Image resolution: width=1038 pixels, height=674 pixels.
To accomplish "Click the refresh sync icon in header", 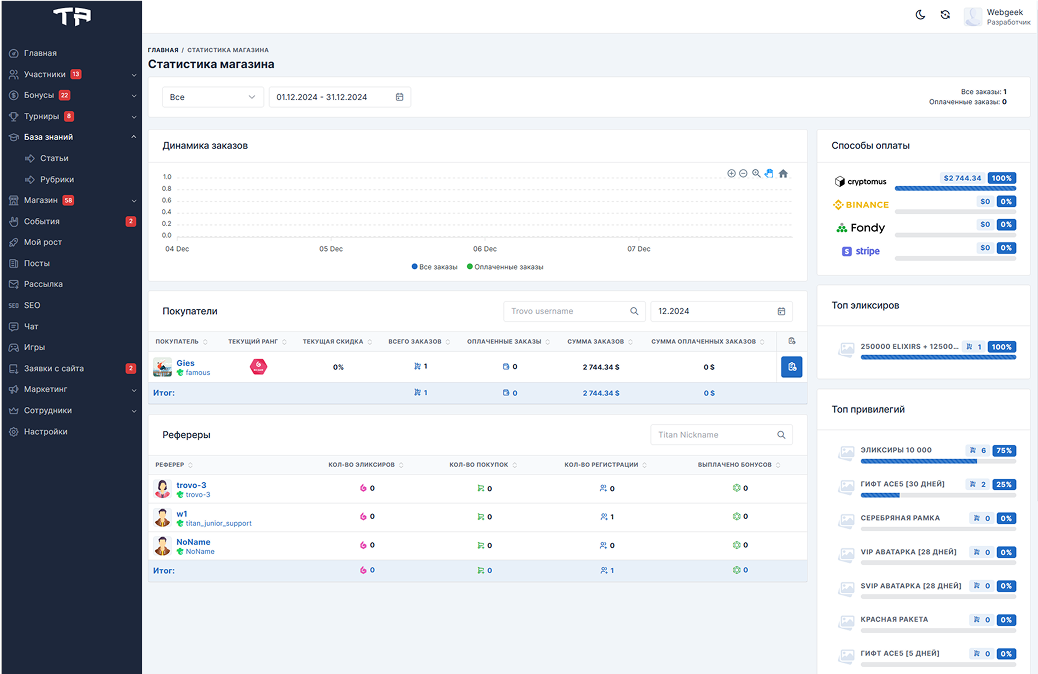I will point(945,15).
